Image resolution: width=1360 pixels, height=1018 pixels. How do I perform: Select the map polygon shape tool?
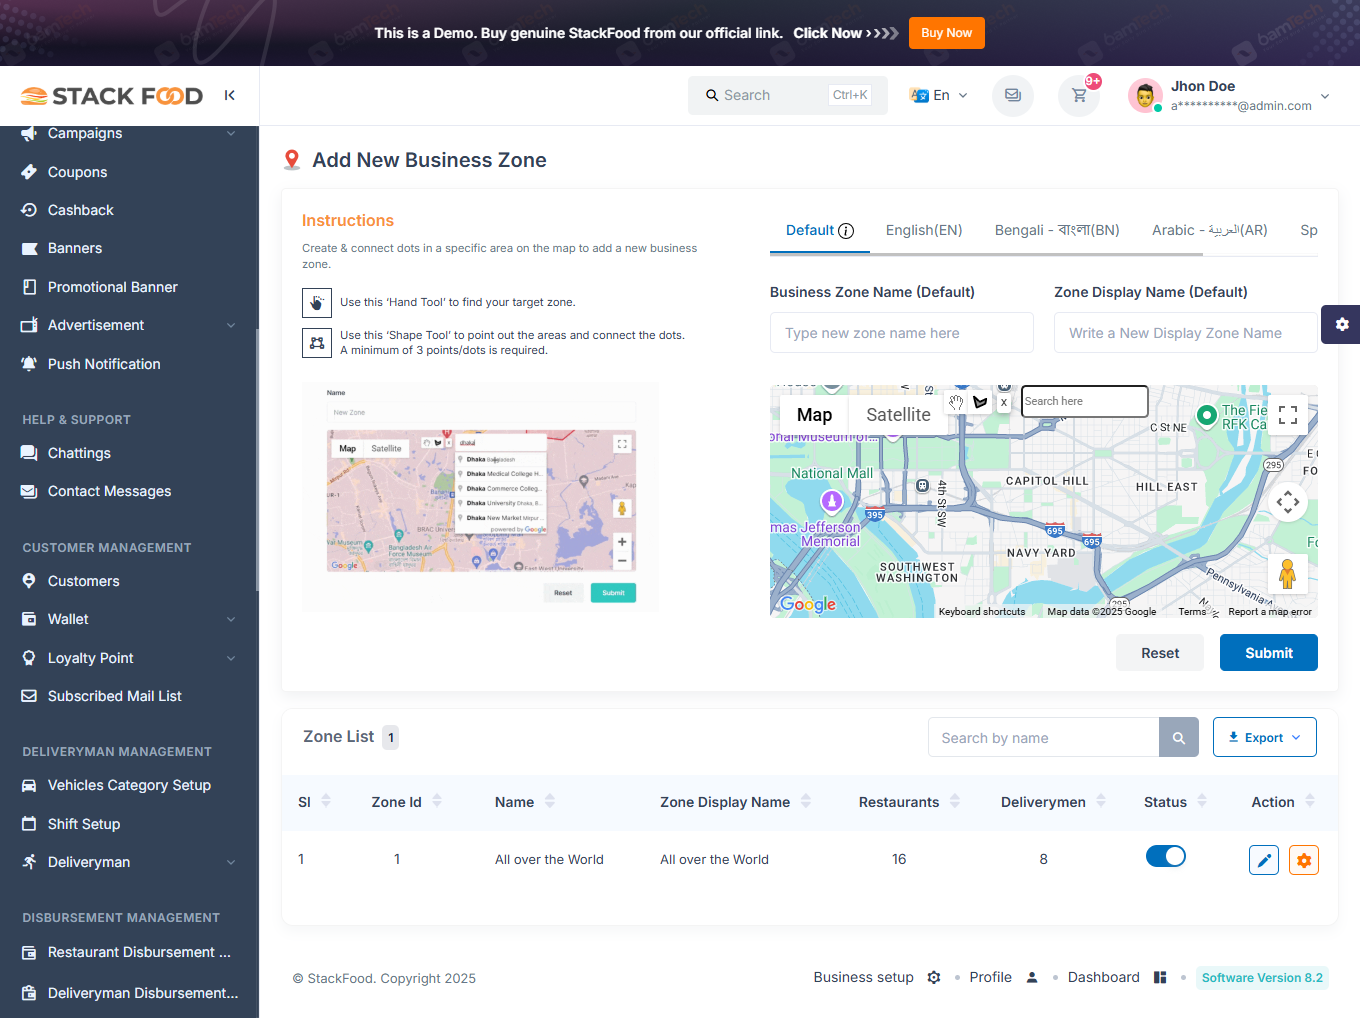coord(980,402)
